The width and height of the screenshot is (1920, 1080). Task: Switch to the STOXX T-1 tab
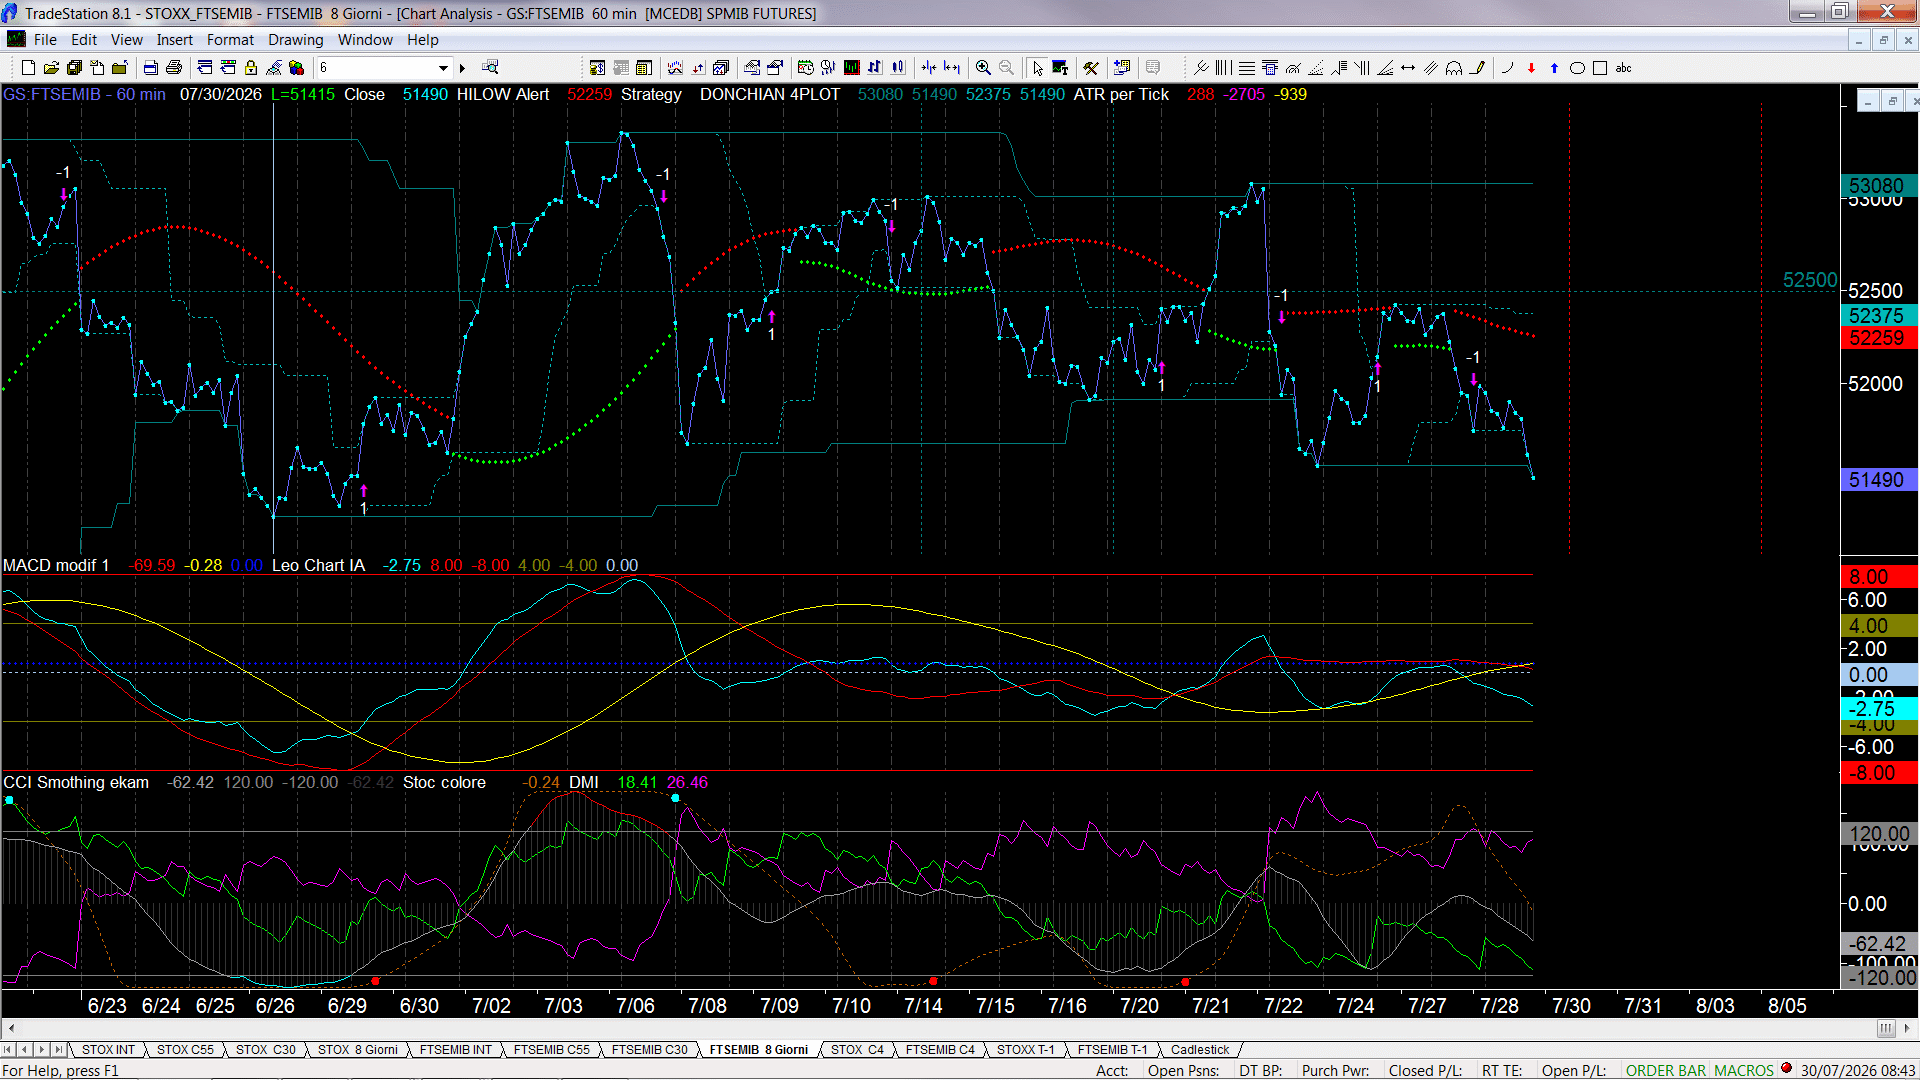point(1026,1050)
